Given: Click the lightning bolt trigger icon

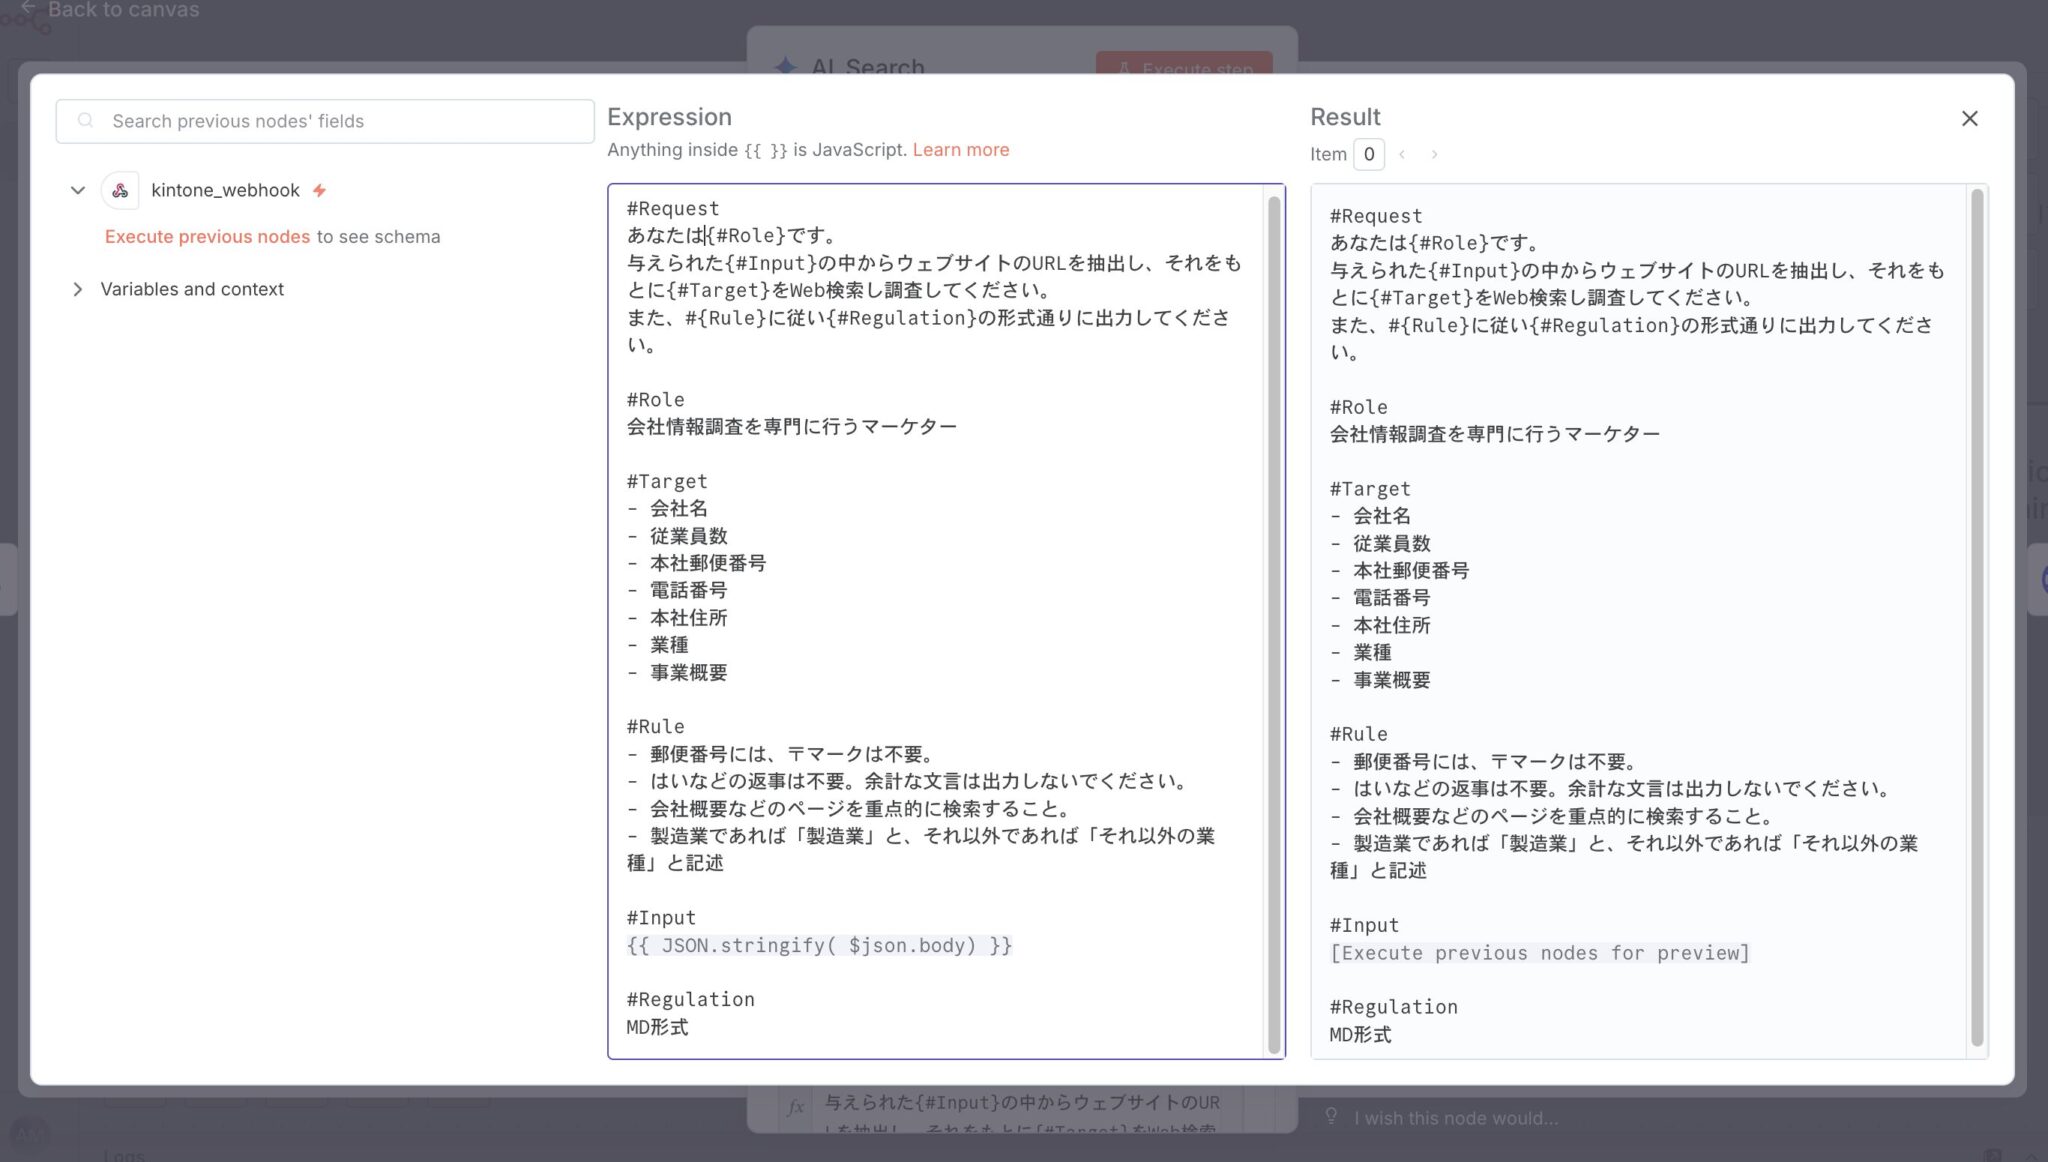Looking at the screenshot, I should coord(319,190).
